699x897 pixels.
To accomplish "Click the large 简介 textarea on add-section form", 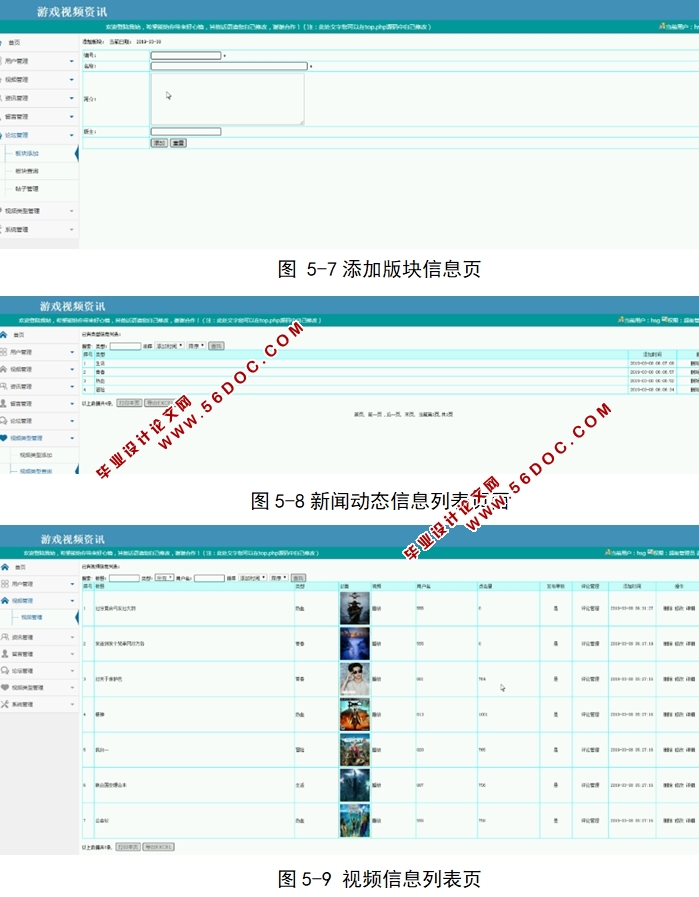I will pos(227,99).
